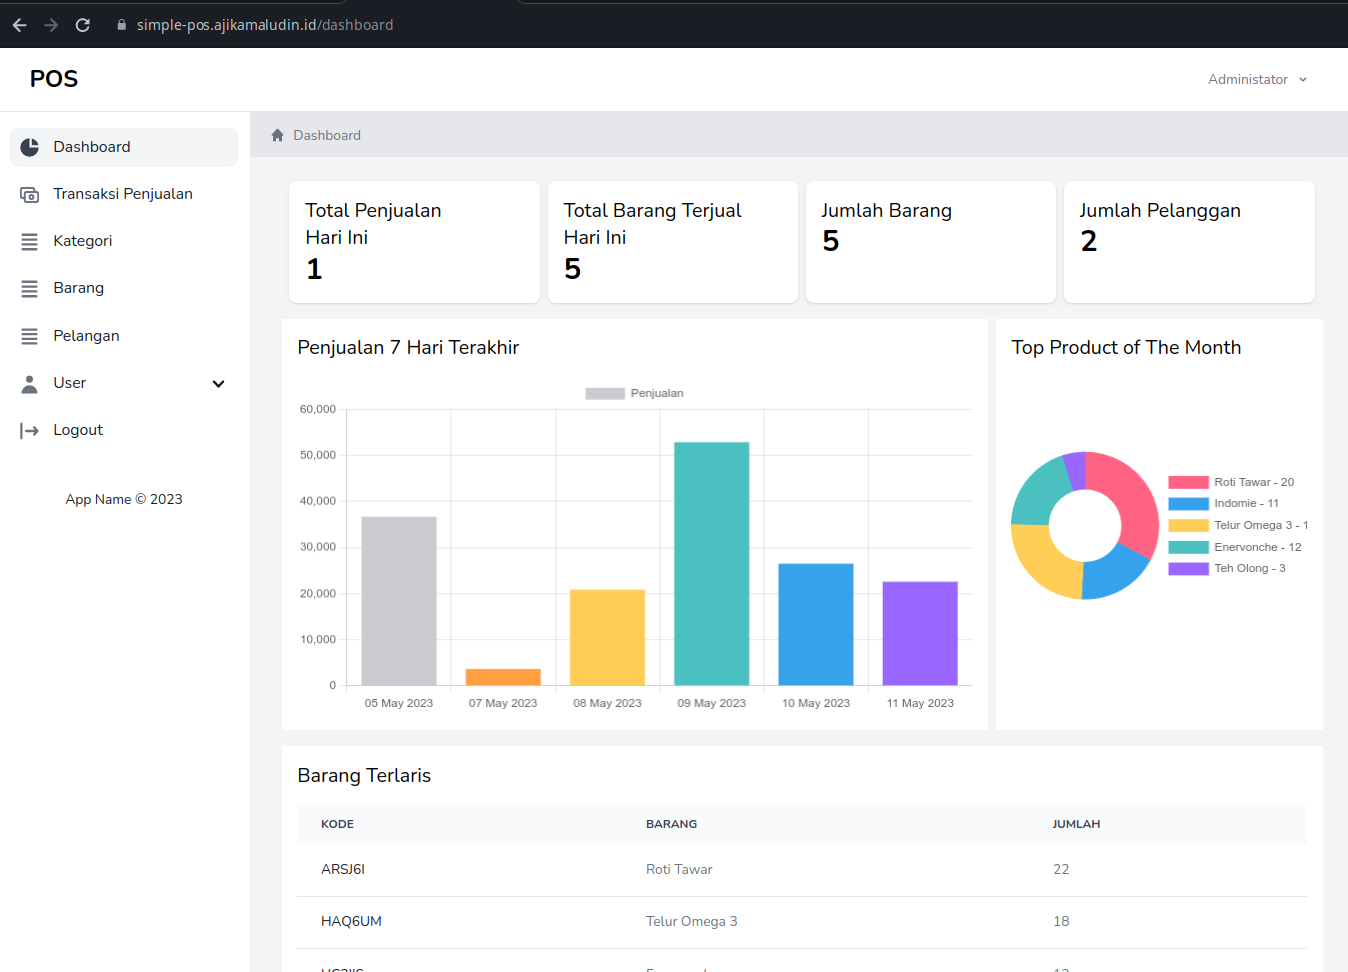The width and height of the screenshot is (1348, 972).
Task: Click the Logout arrow icon
Action: point(30,430)
